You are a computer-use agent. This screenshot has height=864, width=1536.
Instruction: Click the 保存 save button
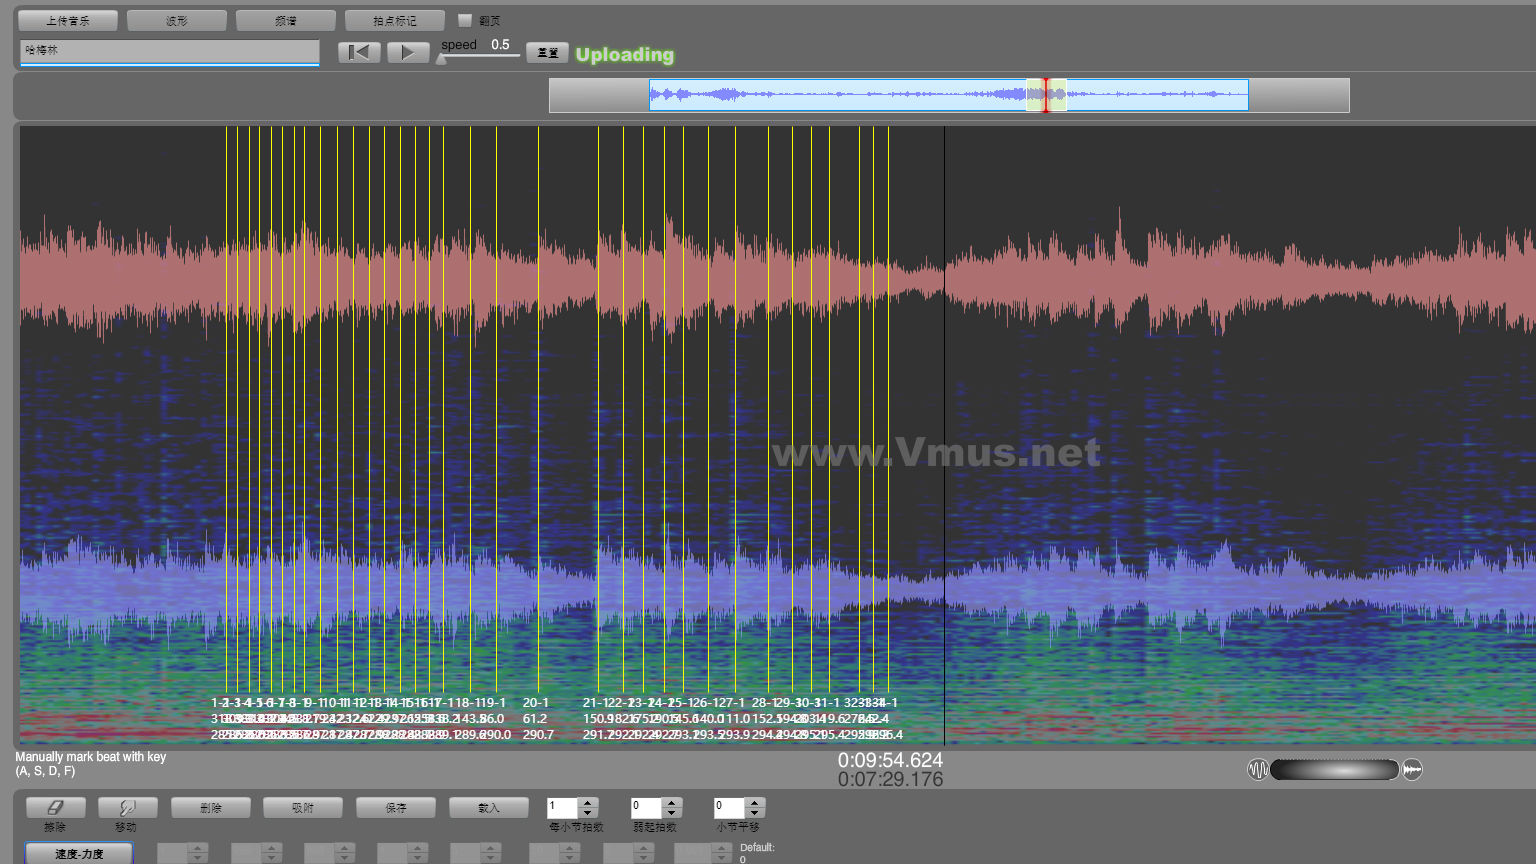(x=396, y=807)
